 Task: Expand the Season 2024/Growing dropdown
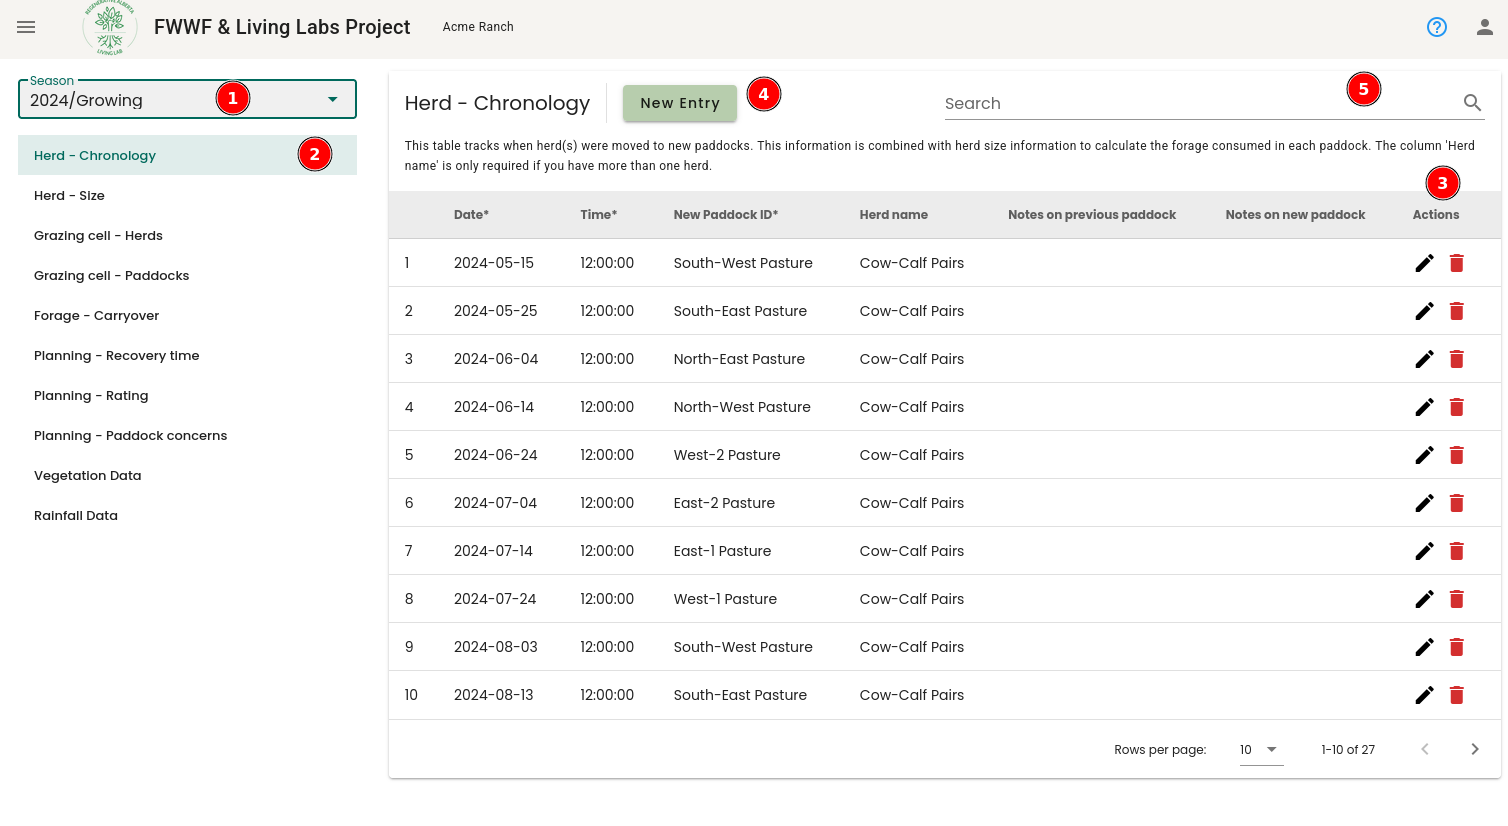[187, 99]
